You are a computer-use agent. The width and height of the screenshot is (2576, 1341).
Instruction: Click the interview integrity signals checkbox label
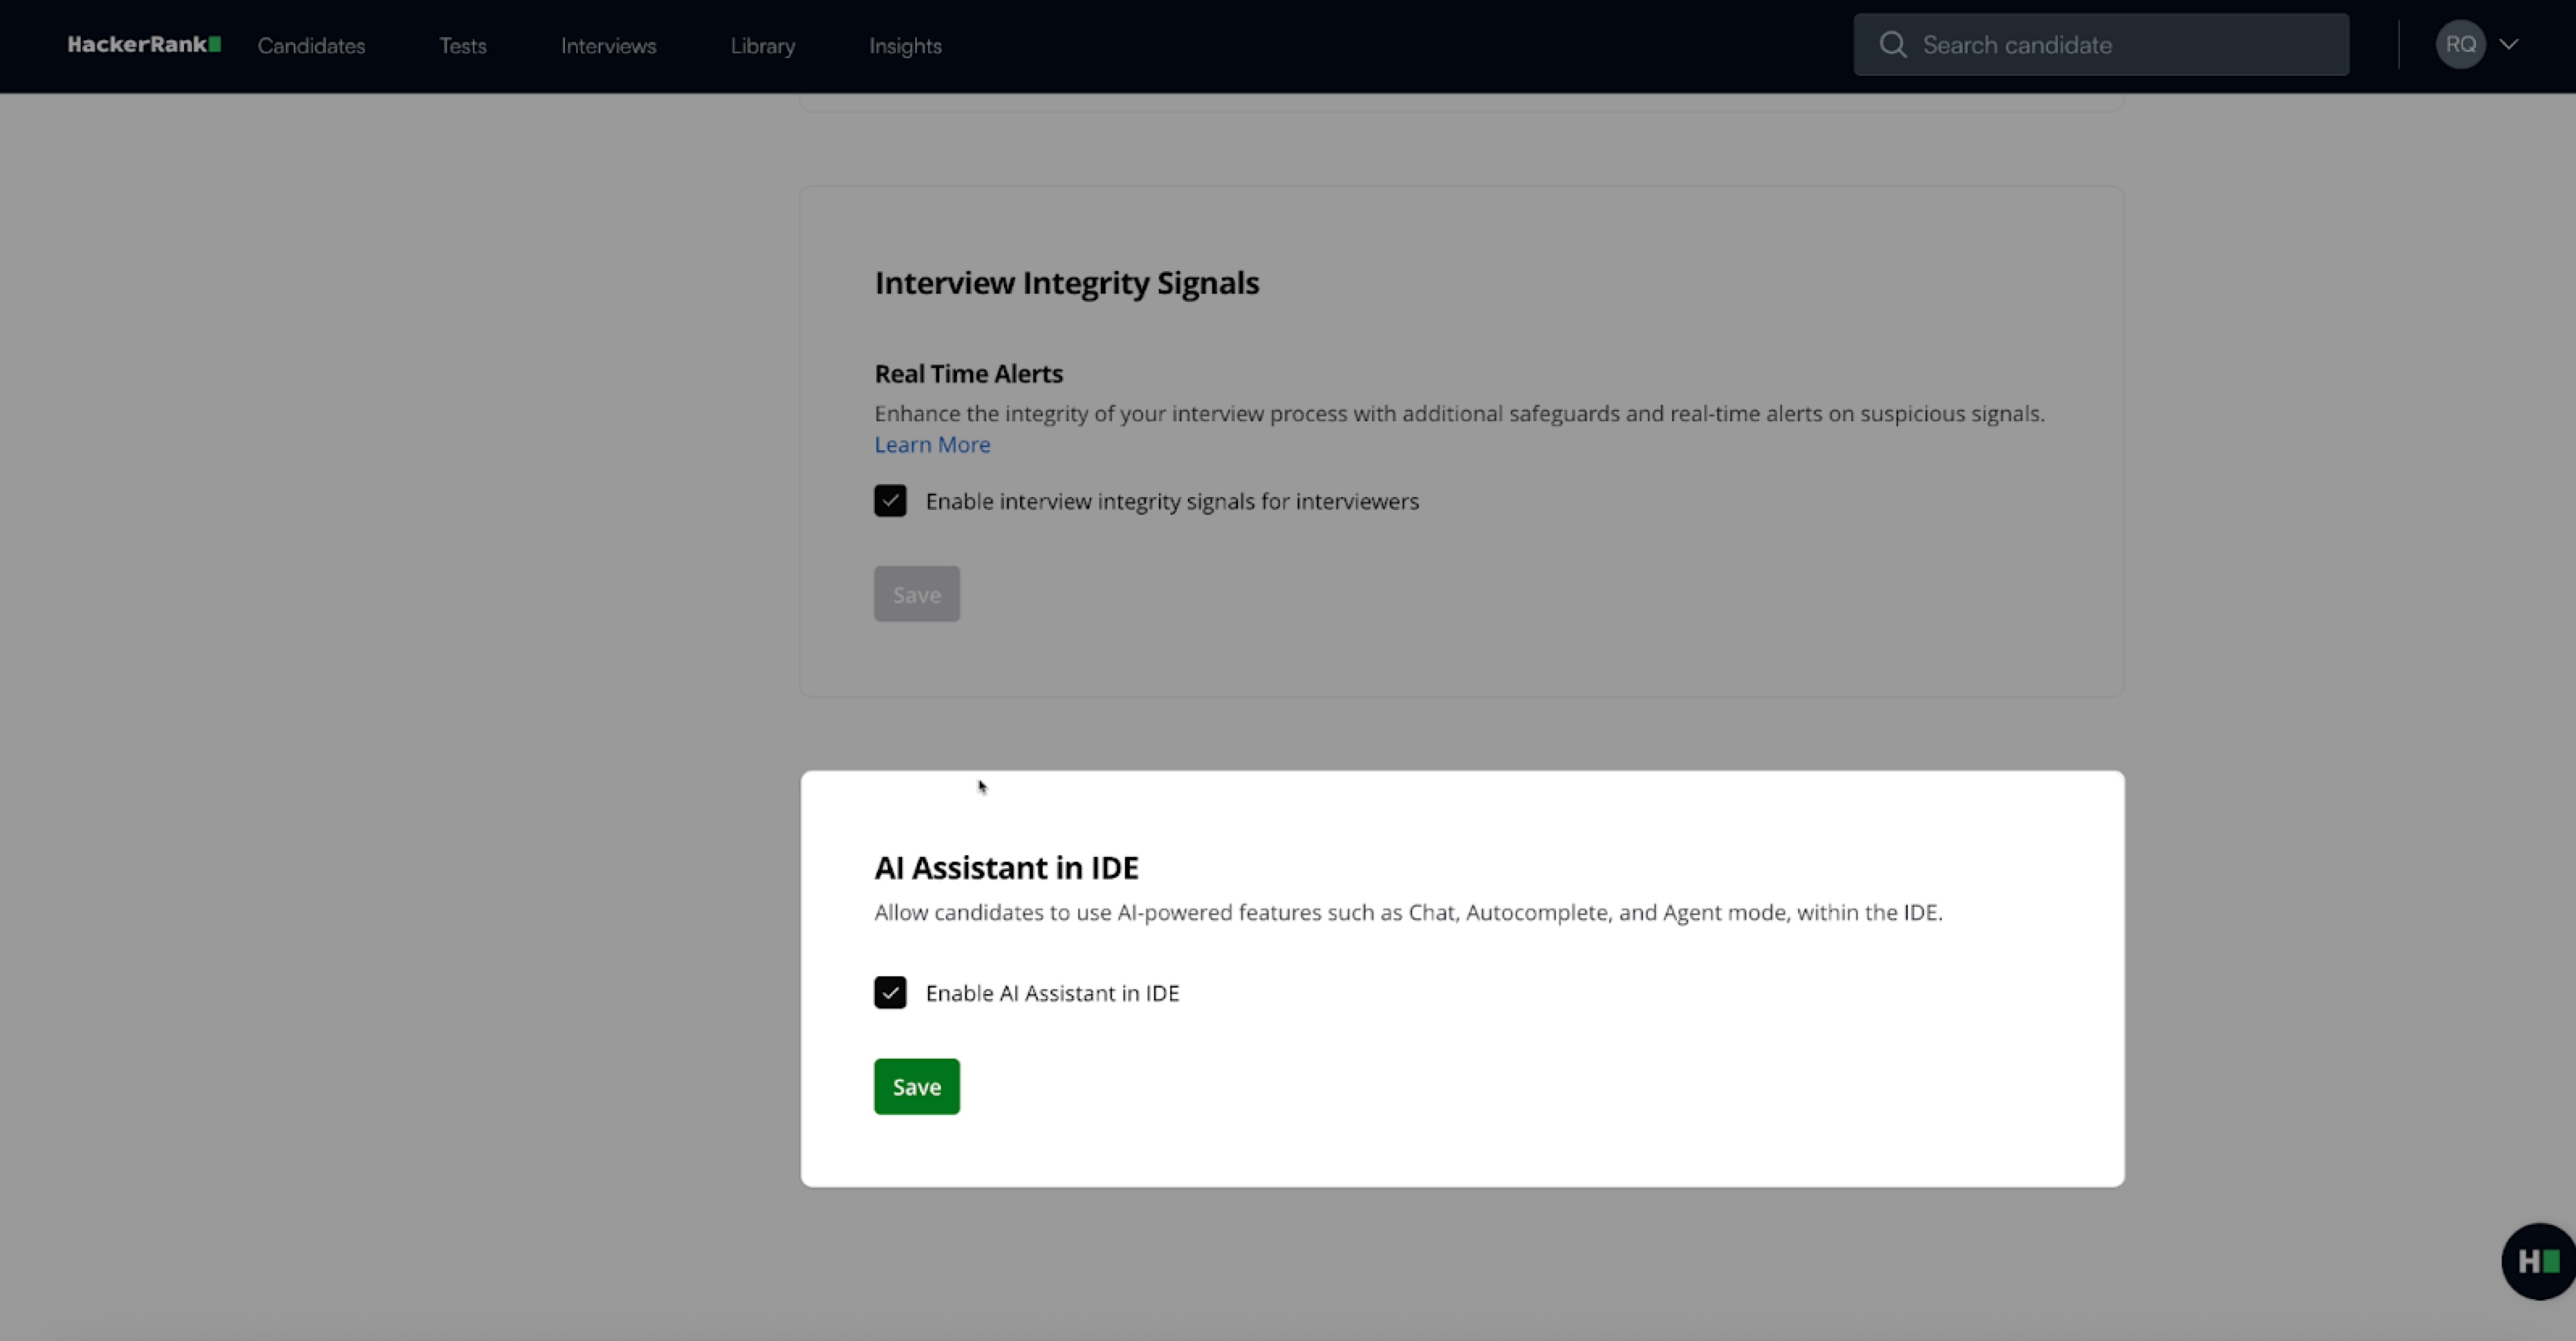(x=1171, y=502)
